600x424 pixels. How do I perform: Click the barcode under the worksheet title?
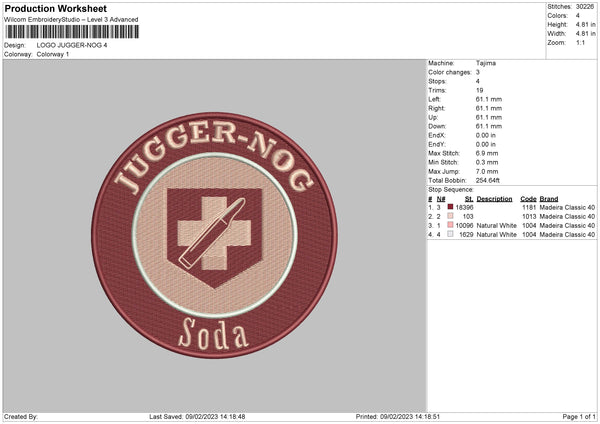tap(72, 32)
